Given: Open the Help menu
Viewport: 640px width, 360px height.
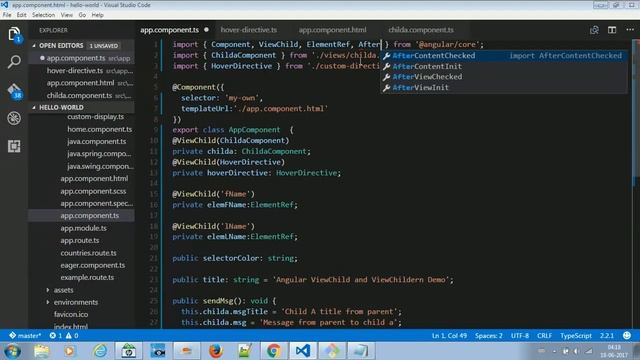Looking at the screenshot, I should click(98, 15).
